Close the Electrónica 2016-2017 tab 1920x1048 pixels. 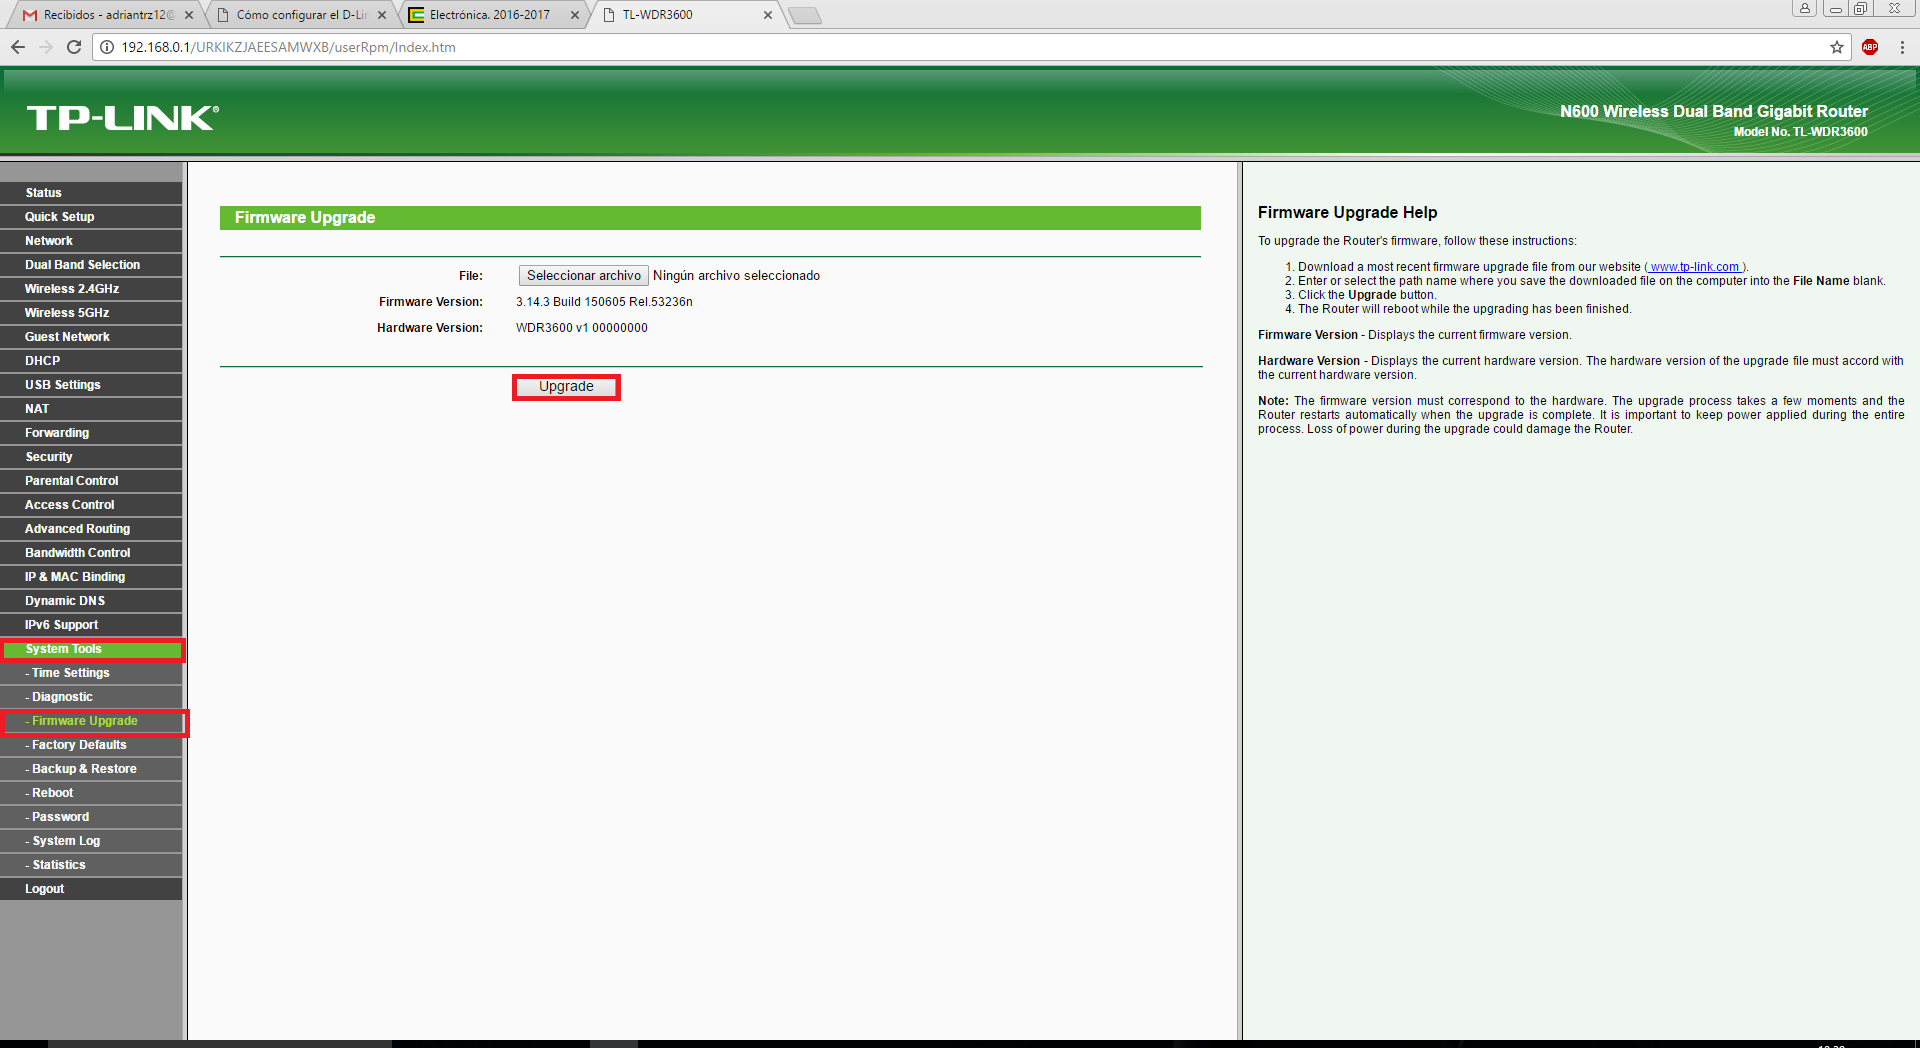tap(575, 15)
